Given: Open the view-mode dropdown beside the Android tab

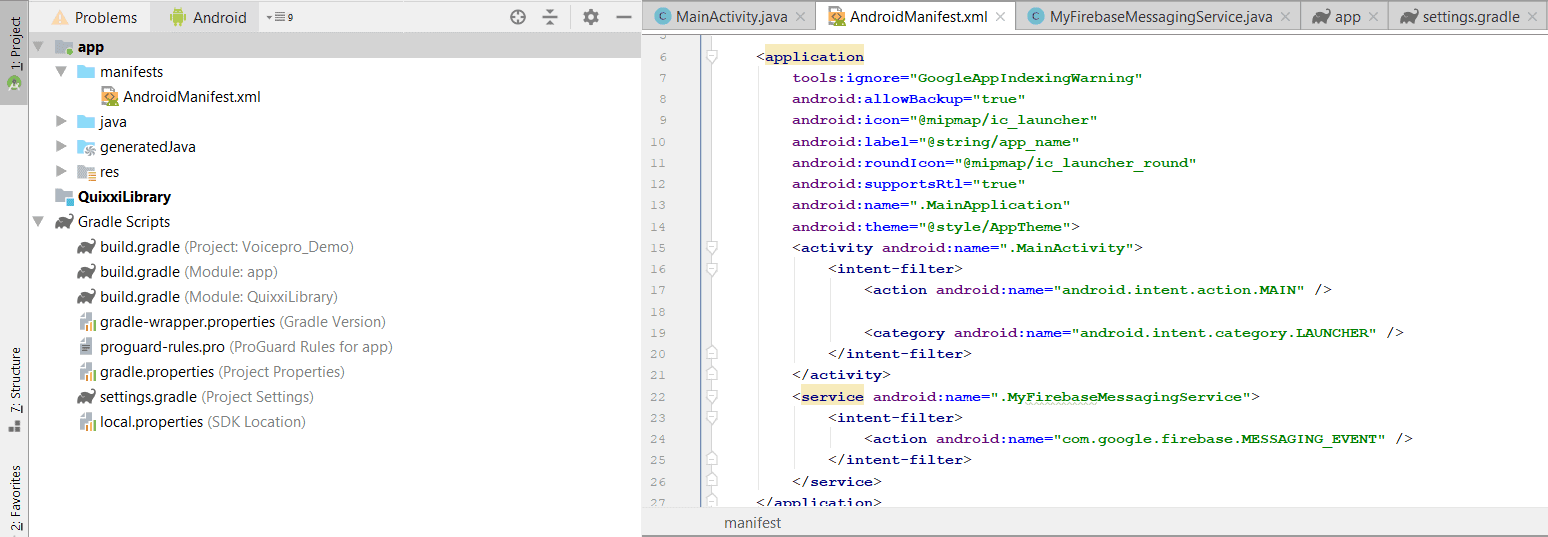Looking at the screenshot, I should pyautogui.click(x=280, y=17).
